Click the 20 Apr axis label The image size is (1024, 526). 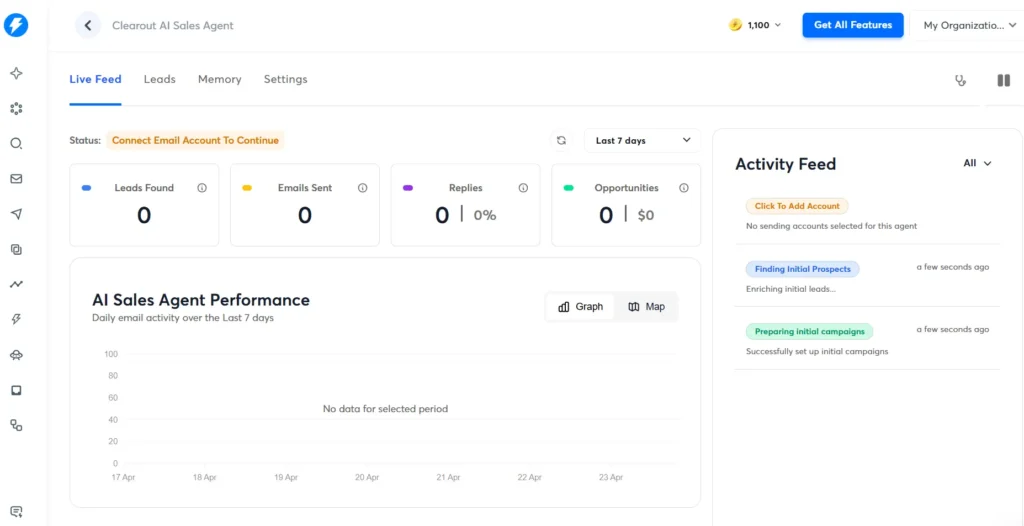pyautogui.click(x=367, y=478)
